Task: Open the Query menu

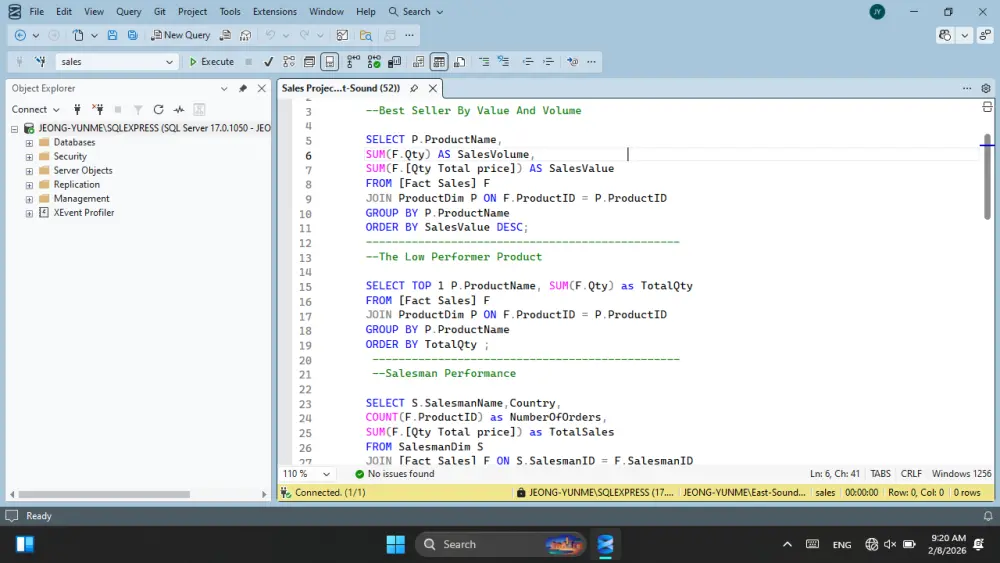Action: [x=128, y=11]
